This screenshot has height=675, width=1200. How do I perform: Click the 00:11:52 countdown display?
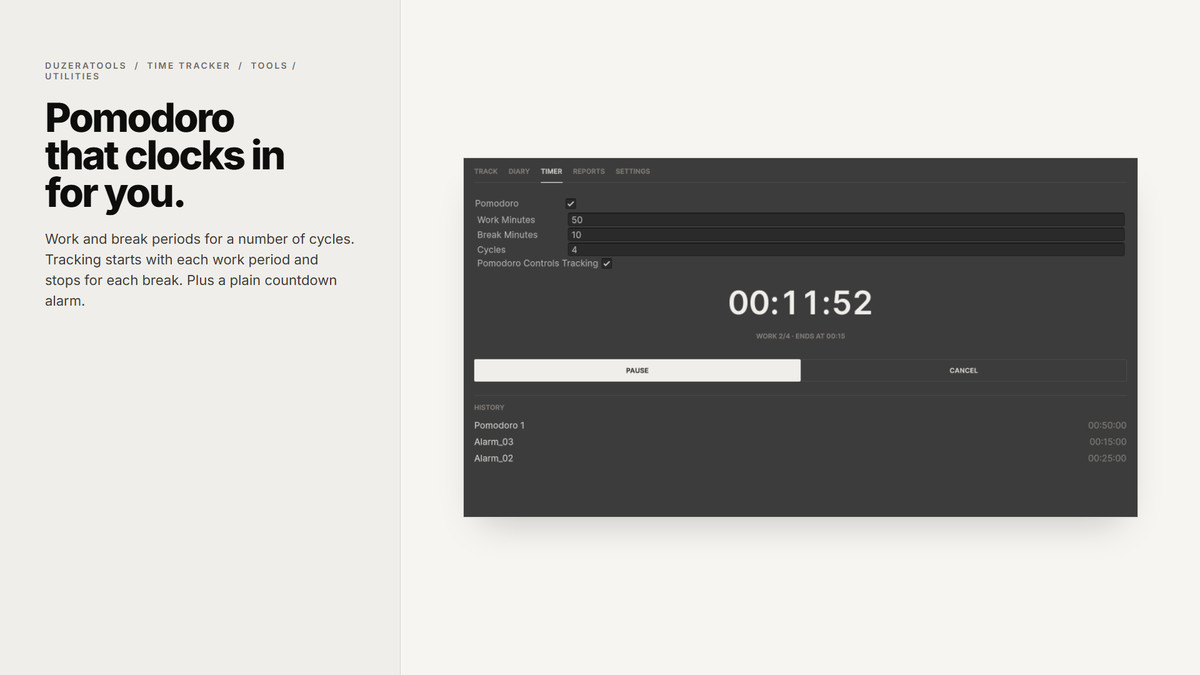[x=800, y=303]
